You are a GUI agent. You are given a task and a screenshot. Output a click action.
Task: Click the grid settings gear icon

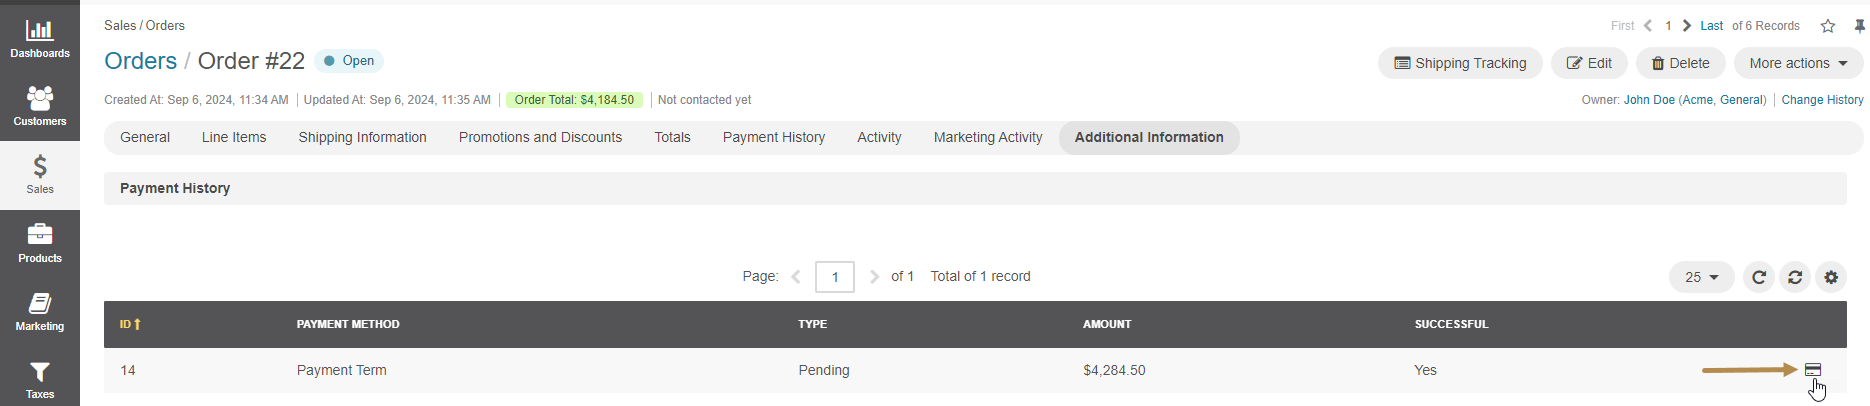(1831, 277)
